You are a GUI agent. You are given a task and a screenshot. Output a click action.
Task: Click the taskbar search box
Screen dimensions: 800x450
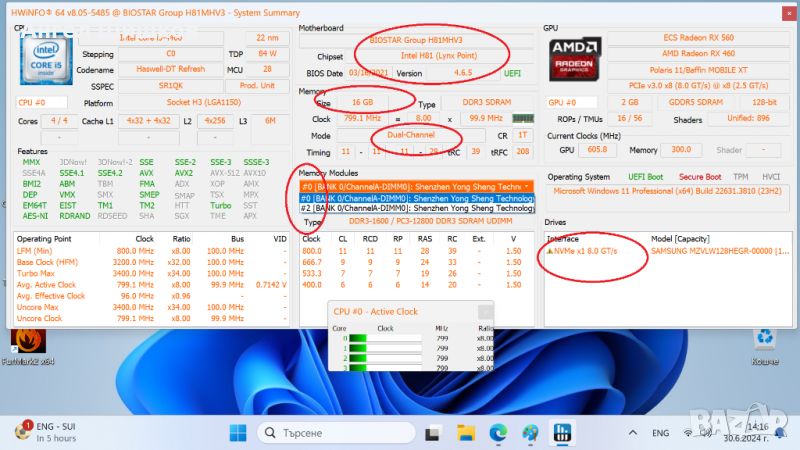point(336,433)
